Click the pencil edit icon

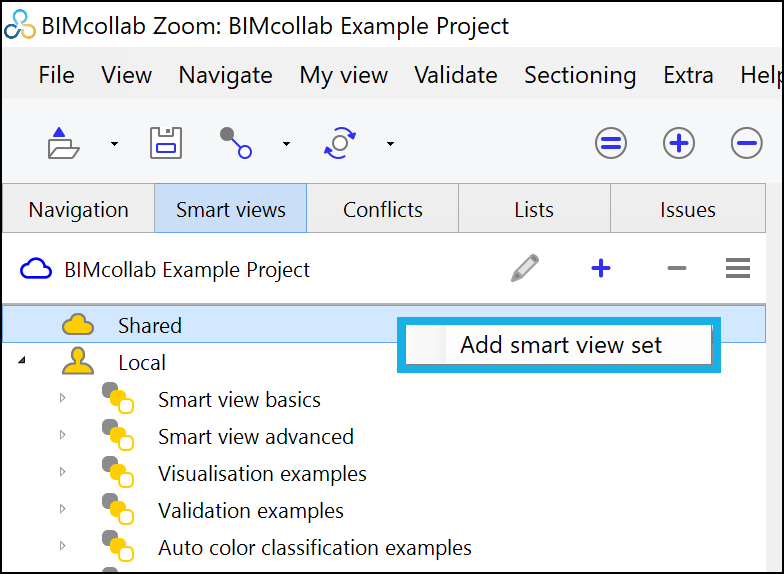(x=524, y=268)
